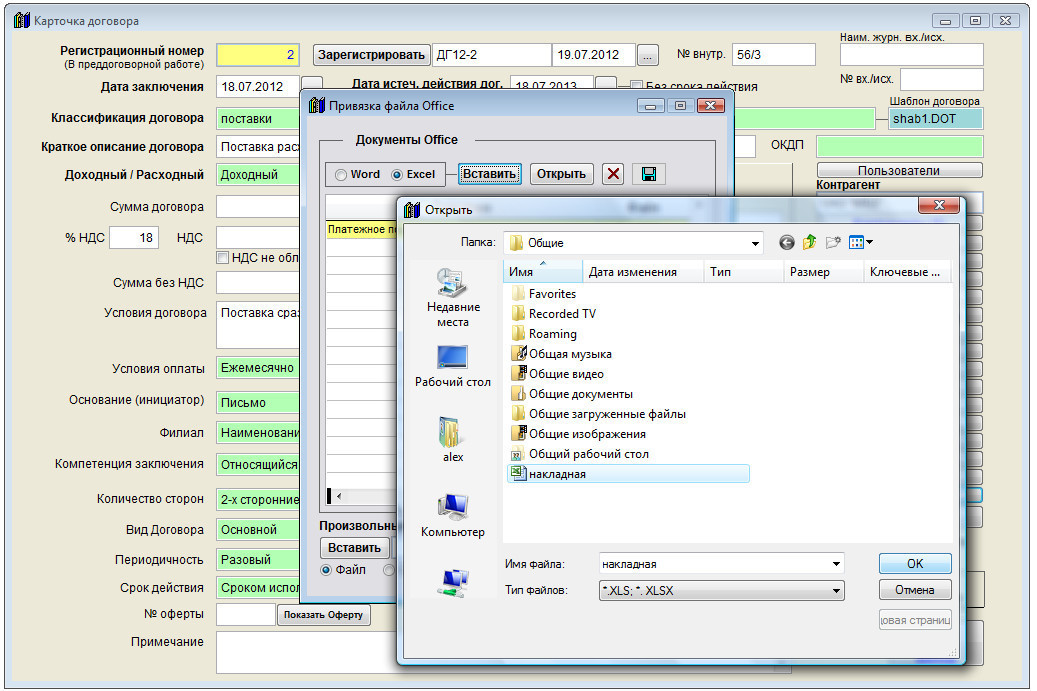Screen dimensions: 1037x691
Task: Go back using the back arrow icon
Action: [x=787, y=242]
